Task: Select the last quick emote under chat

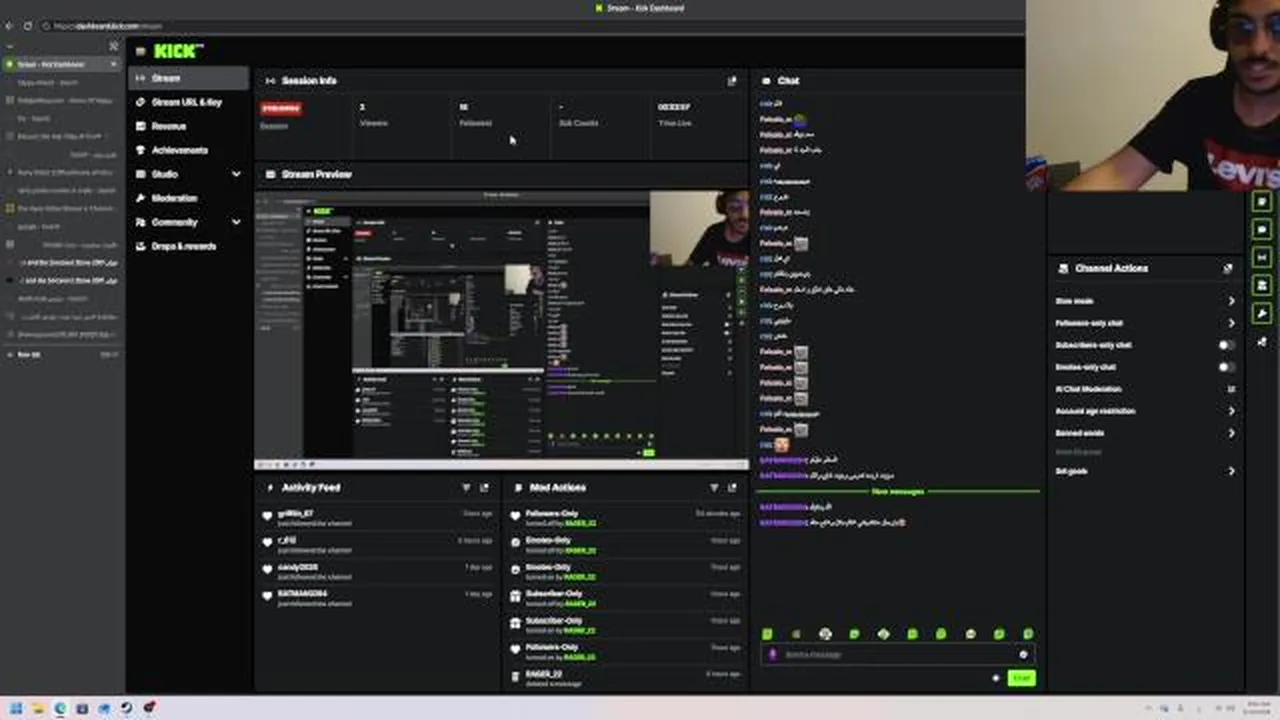Action: [1028, 634]
